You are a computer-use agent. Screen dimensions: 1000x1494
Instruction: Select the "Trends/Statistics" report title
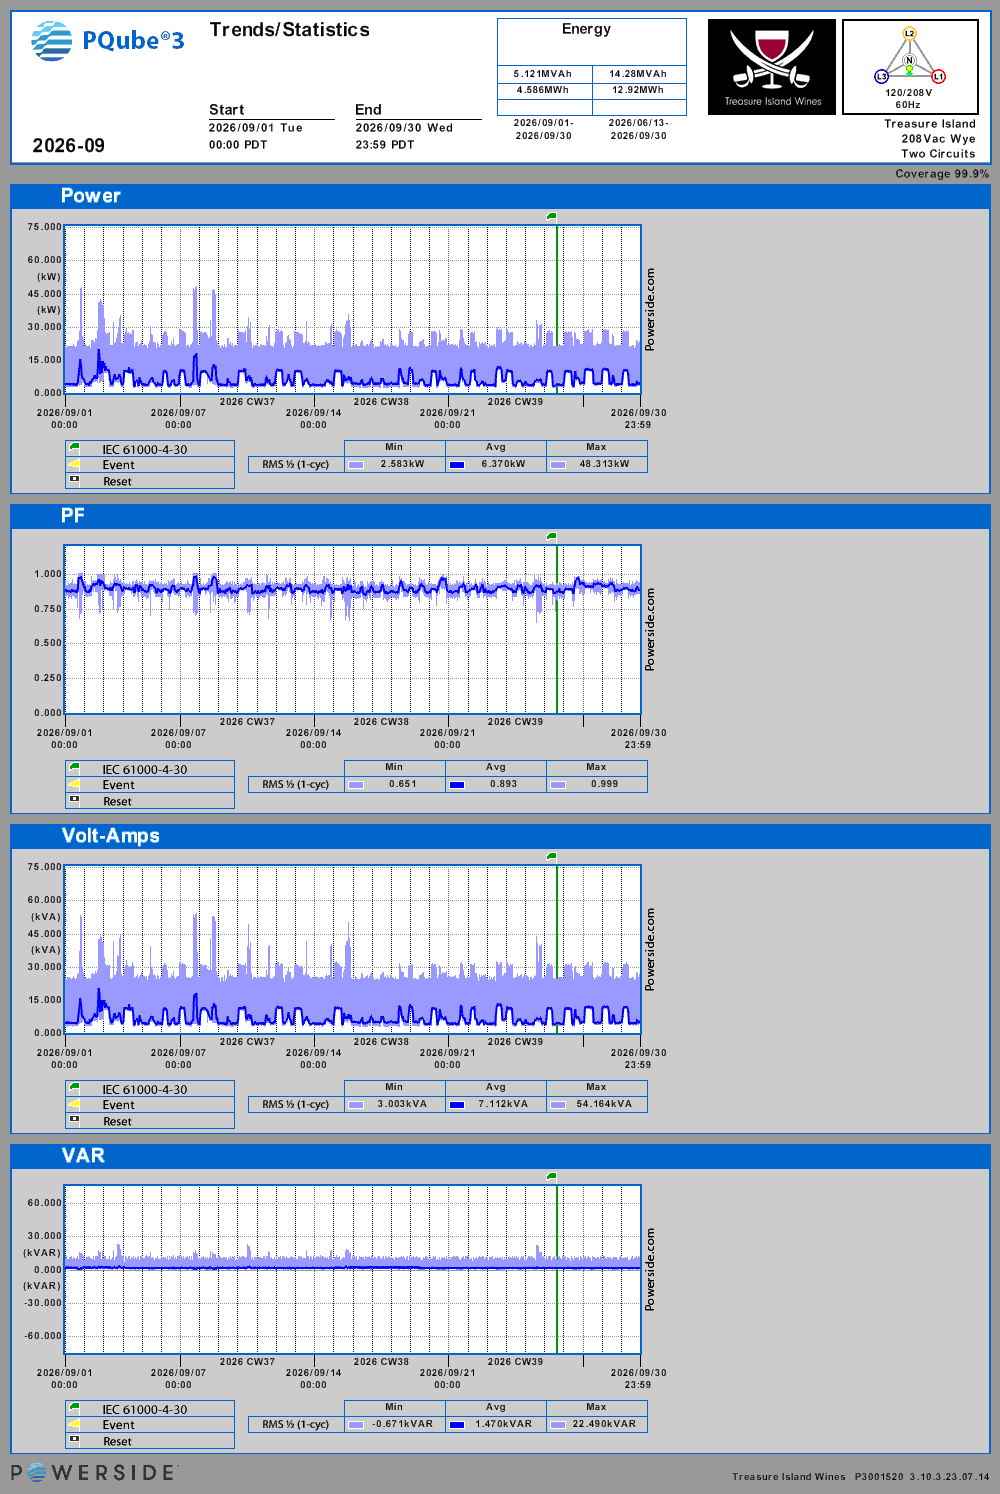click(x=290, y=30)
